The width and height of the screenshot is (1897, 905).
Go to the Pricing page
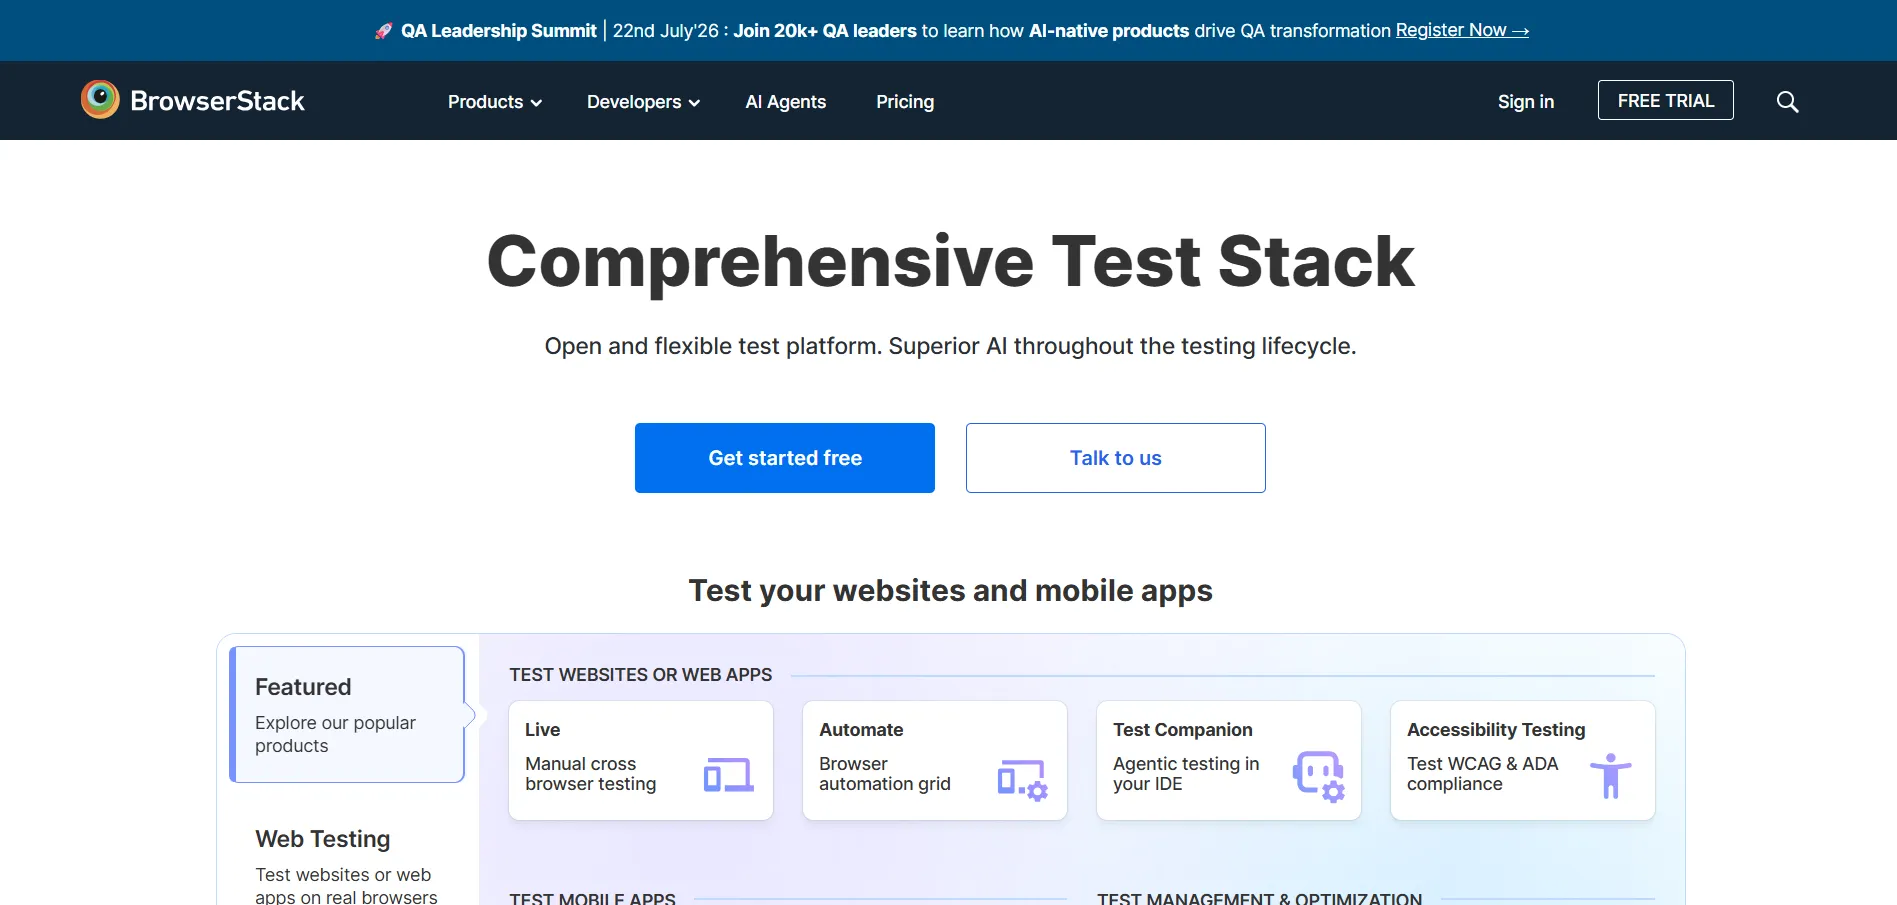coord(905,102)
